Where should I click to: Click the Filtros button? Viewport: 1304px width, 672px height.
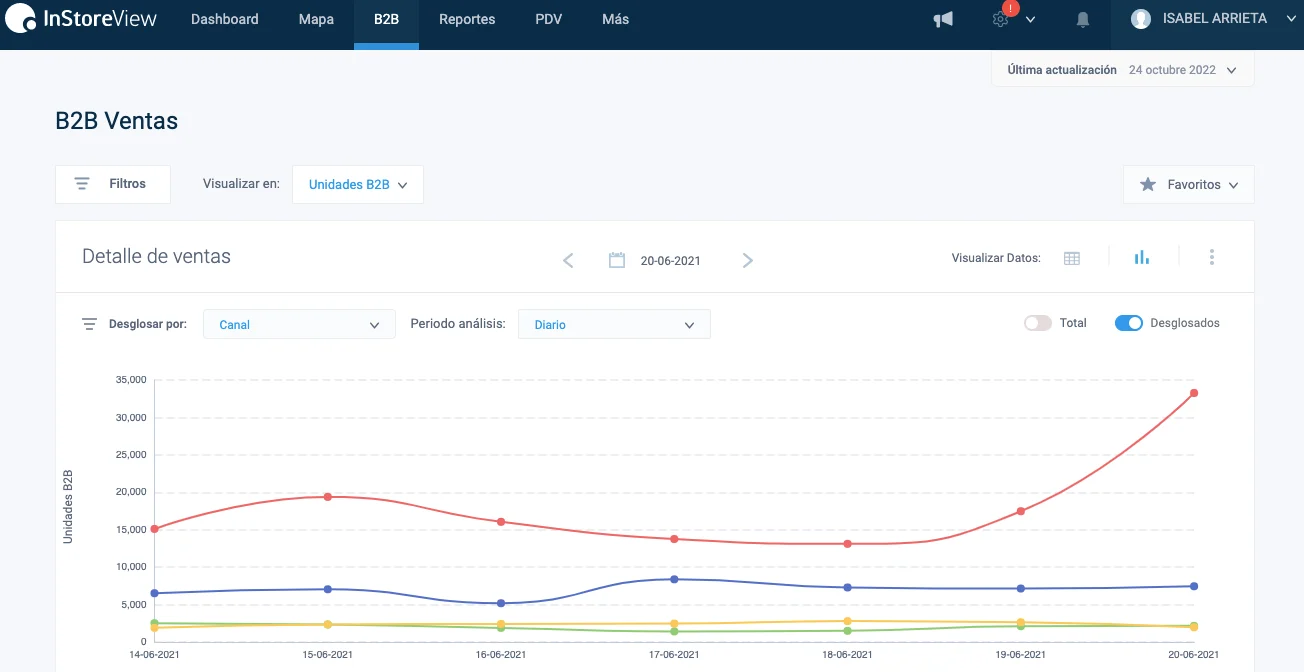coord(113,184)
